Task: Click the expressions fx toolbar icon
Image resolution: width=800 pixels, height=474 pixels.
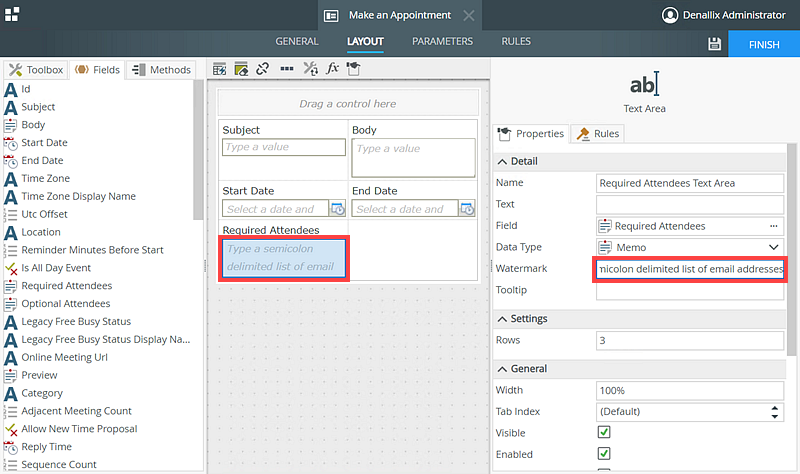Action: [333, 69]
